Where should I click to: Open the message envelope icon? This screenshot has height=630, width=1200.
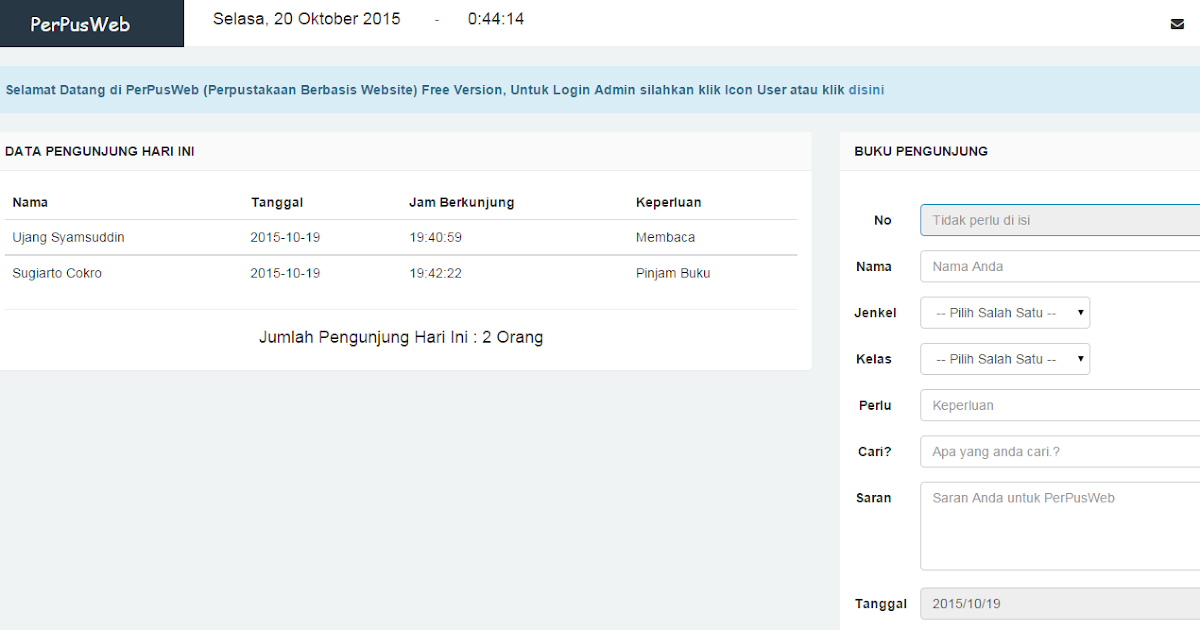click(x=1177, y=22)
